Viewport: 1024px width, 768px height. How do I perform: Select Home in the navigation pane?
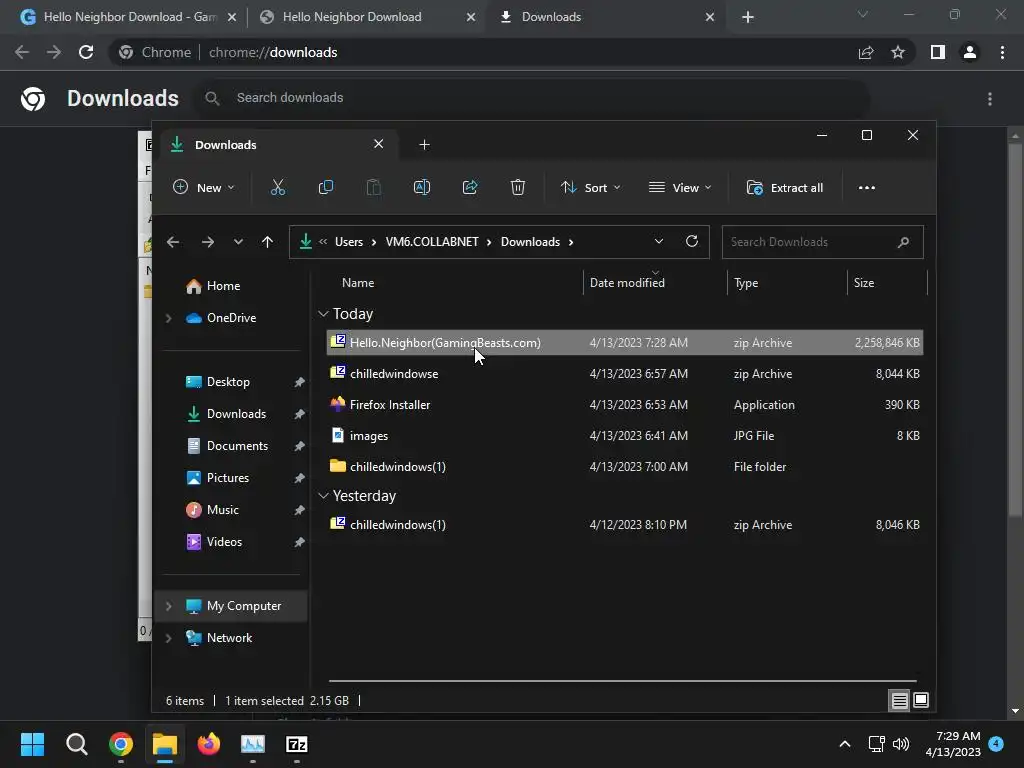(x=223, y=286)
